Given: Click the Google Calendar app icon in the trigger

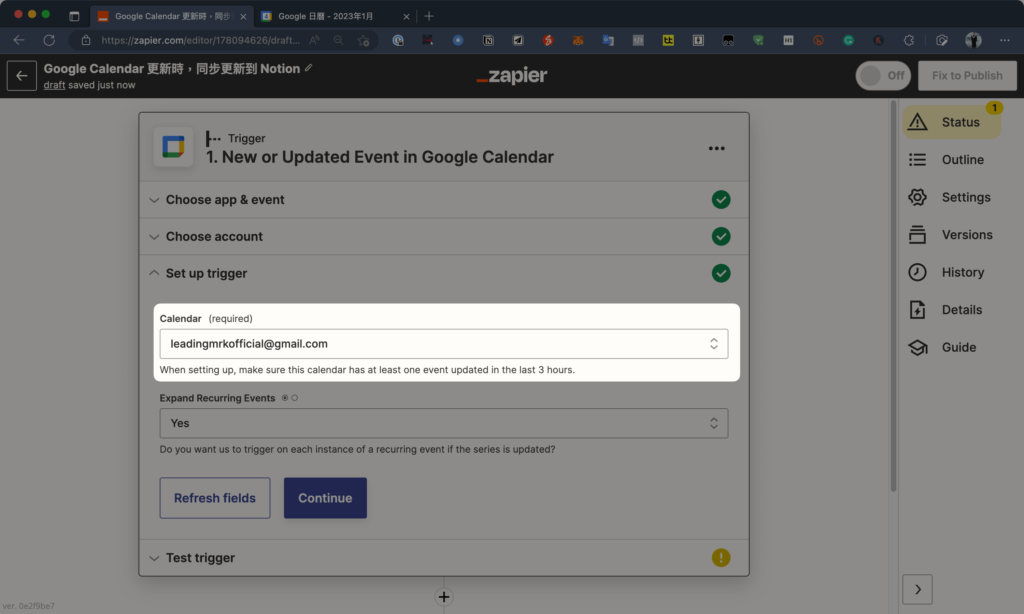Looking at the screenshot, I should (x=173, y=147).
